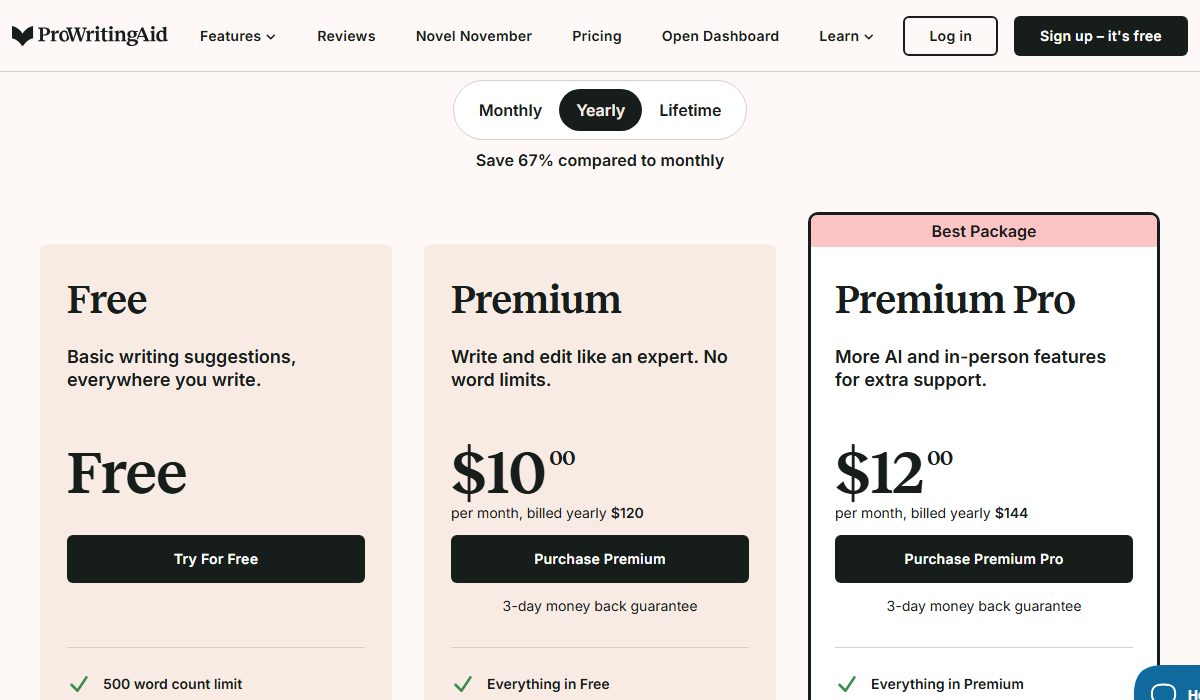Click the checkmark beside 500 word count limit

coord(79,684)
